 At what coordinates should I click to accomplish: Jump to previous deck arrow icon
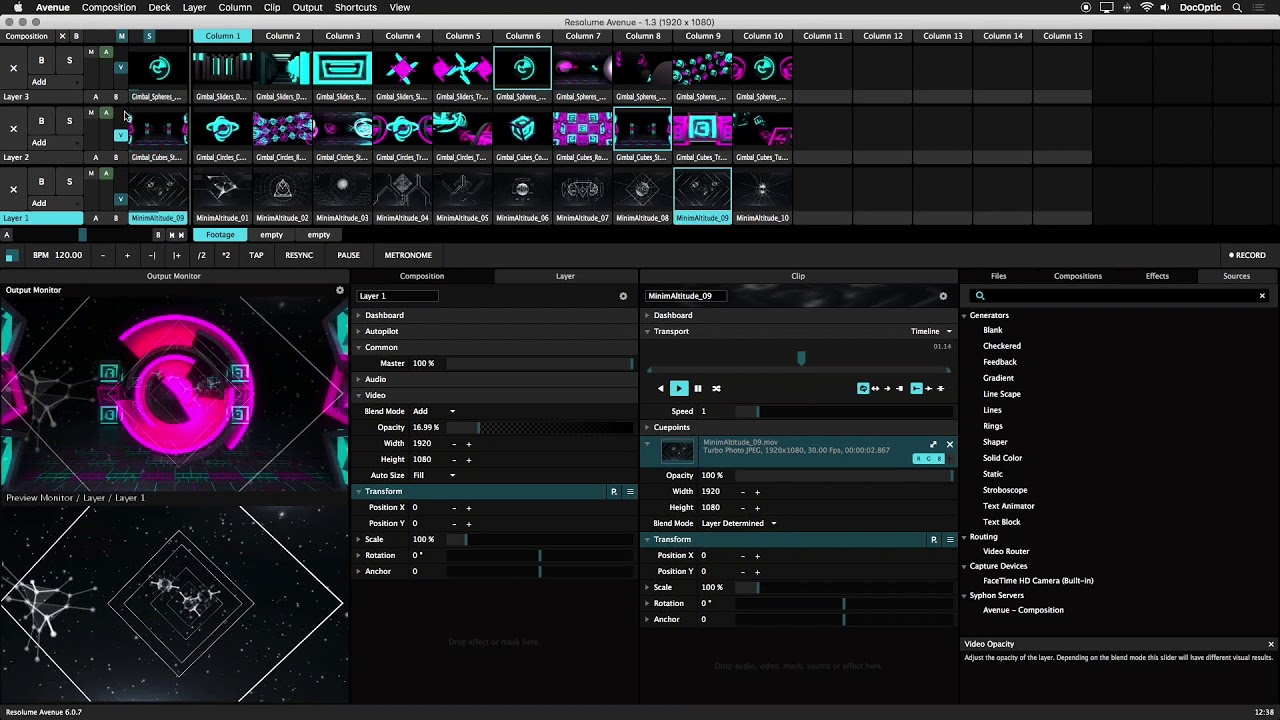171,235
